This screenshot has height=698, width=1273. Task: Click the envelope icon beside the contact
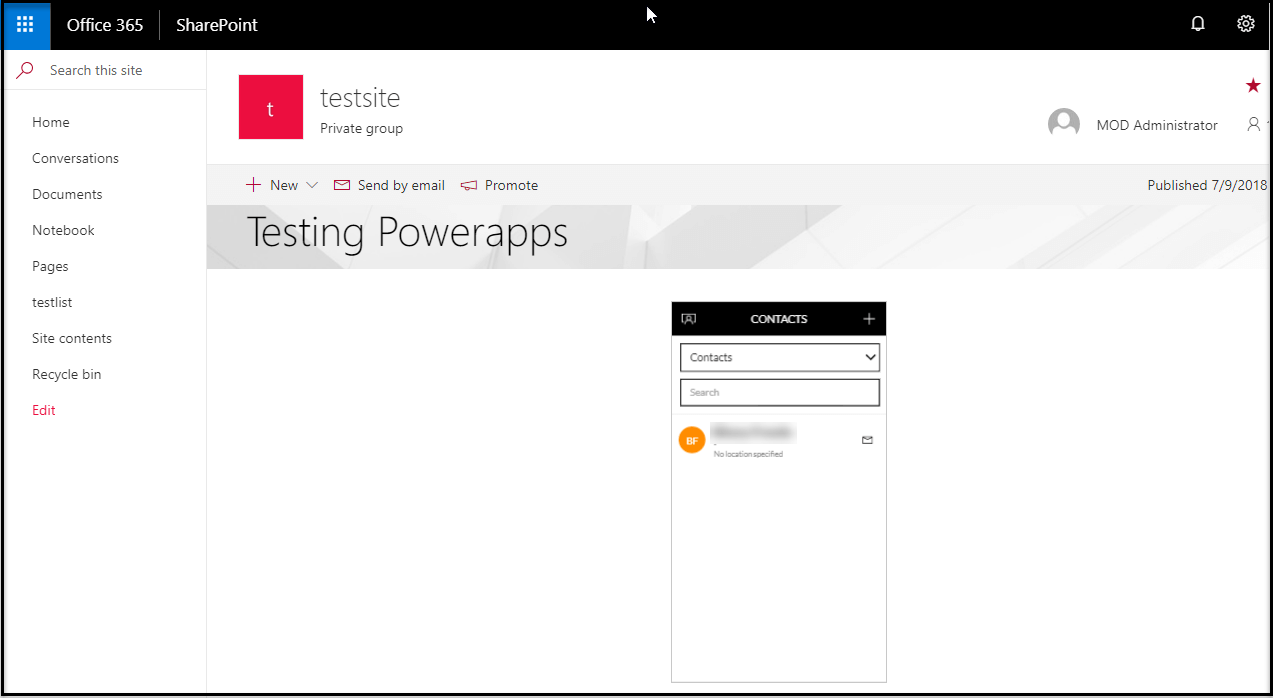pos(867,440)
